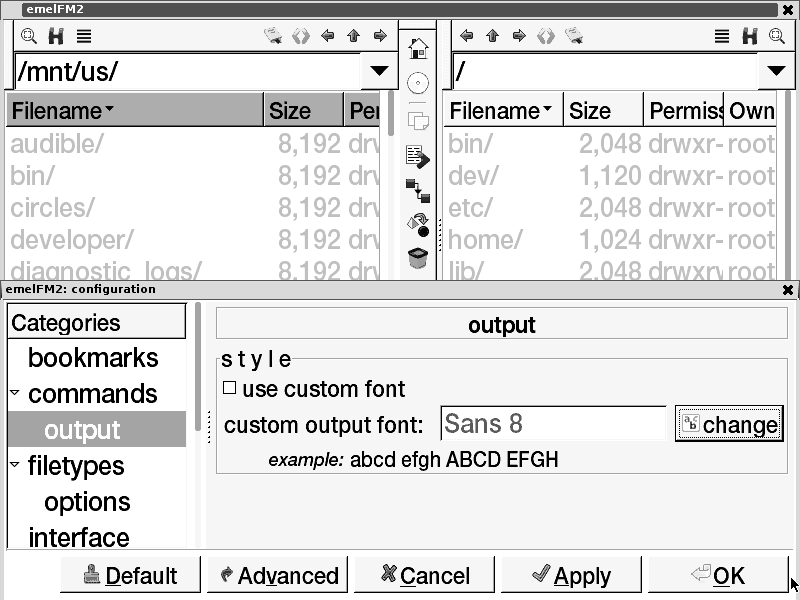Click the OK button
Image resolution: width=800 pixels, height=600 pixels.
tap(718, 576)
